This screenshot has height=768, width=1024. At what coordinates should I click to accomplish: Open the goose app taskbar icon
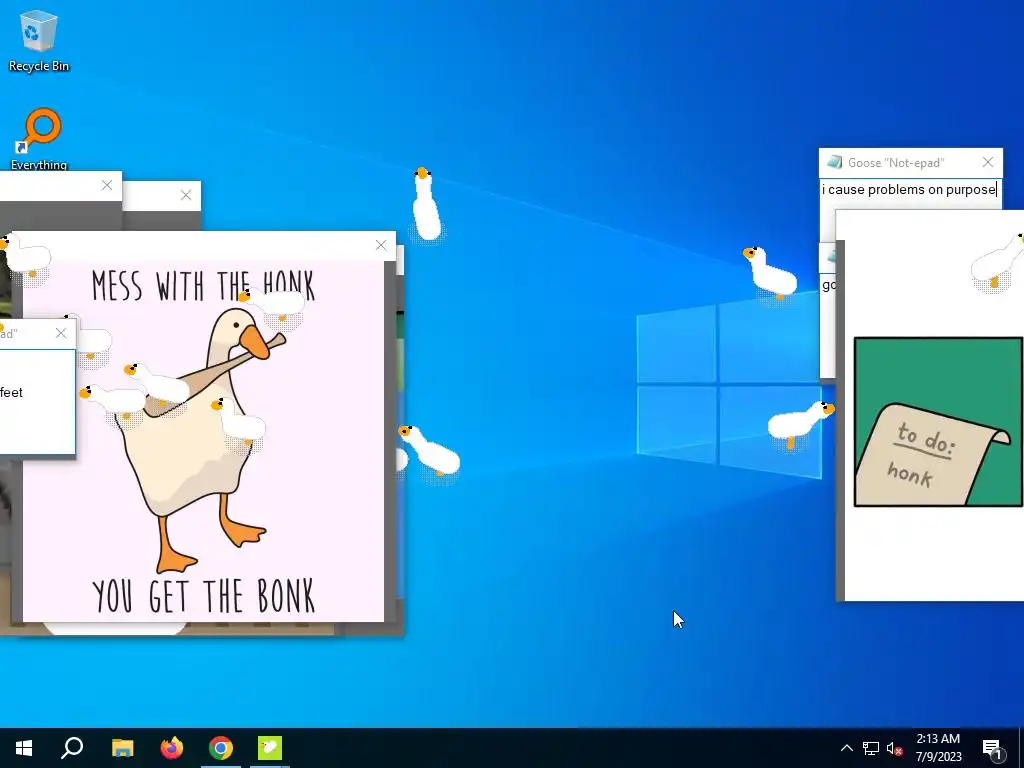coord(269,748)
